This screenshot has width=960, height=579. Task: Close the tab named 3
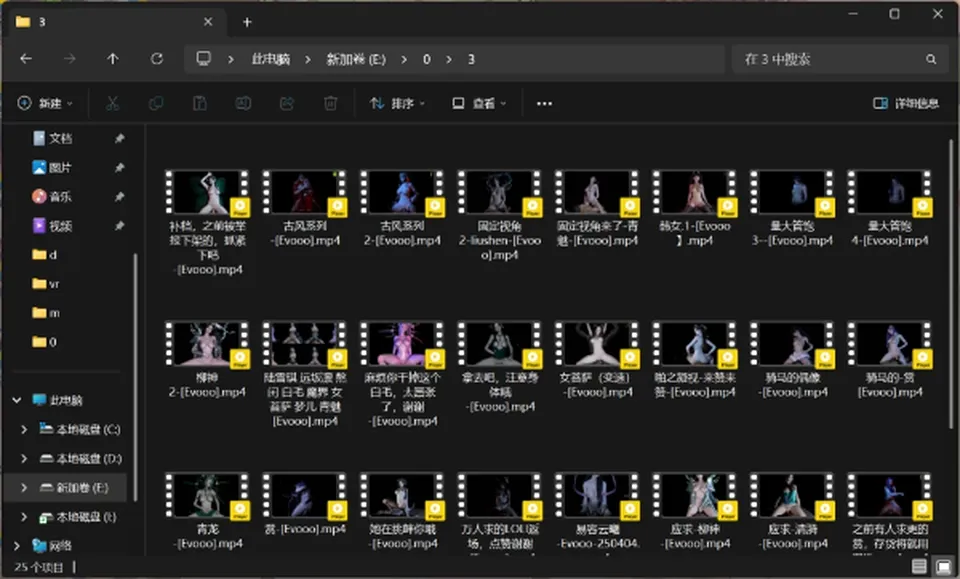tap(208, 22)
